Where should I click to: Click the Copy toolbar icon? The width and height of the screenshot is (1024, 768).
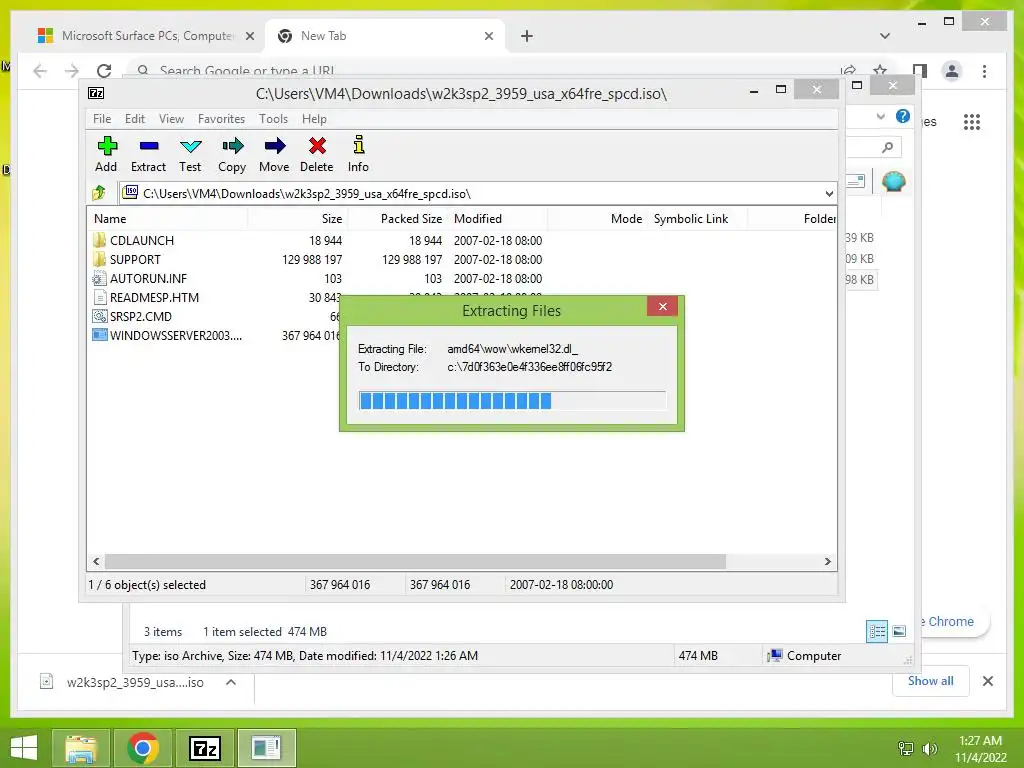pyautogui.click(x=232, y=154)
